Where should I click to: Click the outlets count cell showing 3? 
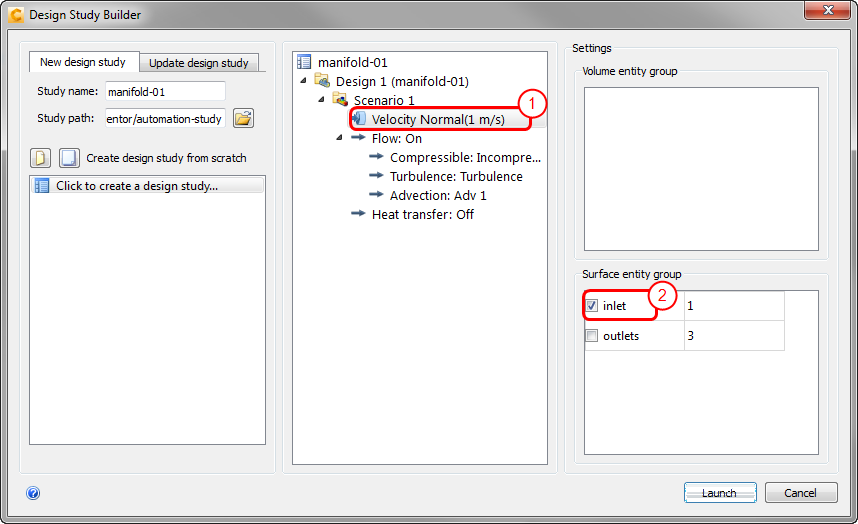tap(734, 335)
